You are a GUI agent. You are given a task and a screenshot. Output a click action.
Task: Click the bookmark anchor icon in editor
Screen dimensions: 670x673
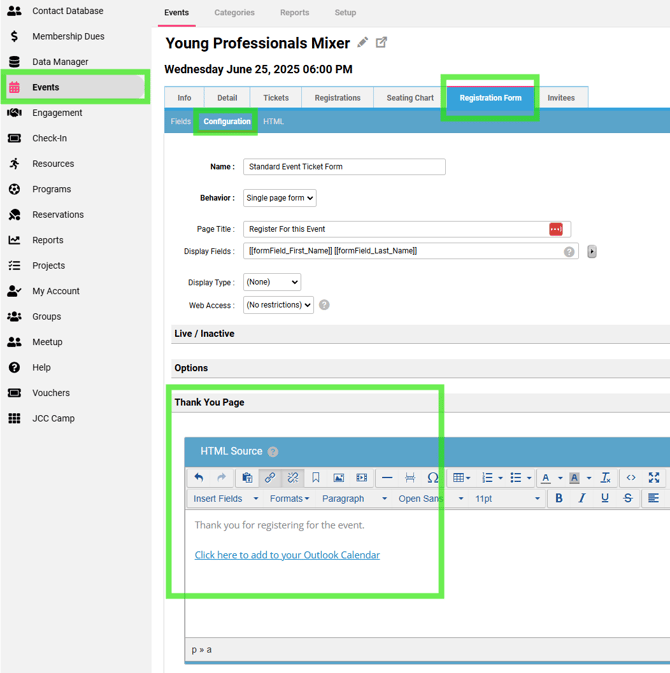pos(316,478)
